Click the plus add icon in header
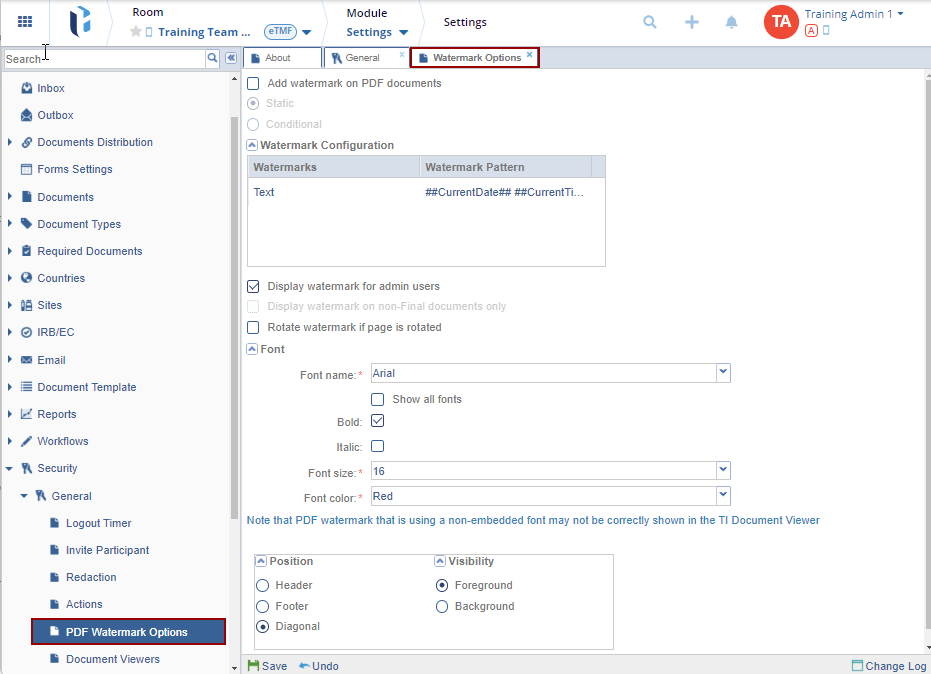 [691, 22]
